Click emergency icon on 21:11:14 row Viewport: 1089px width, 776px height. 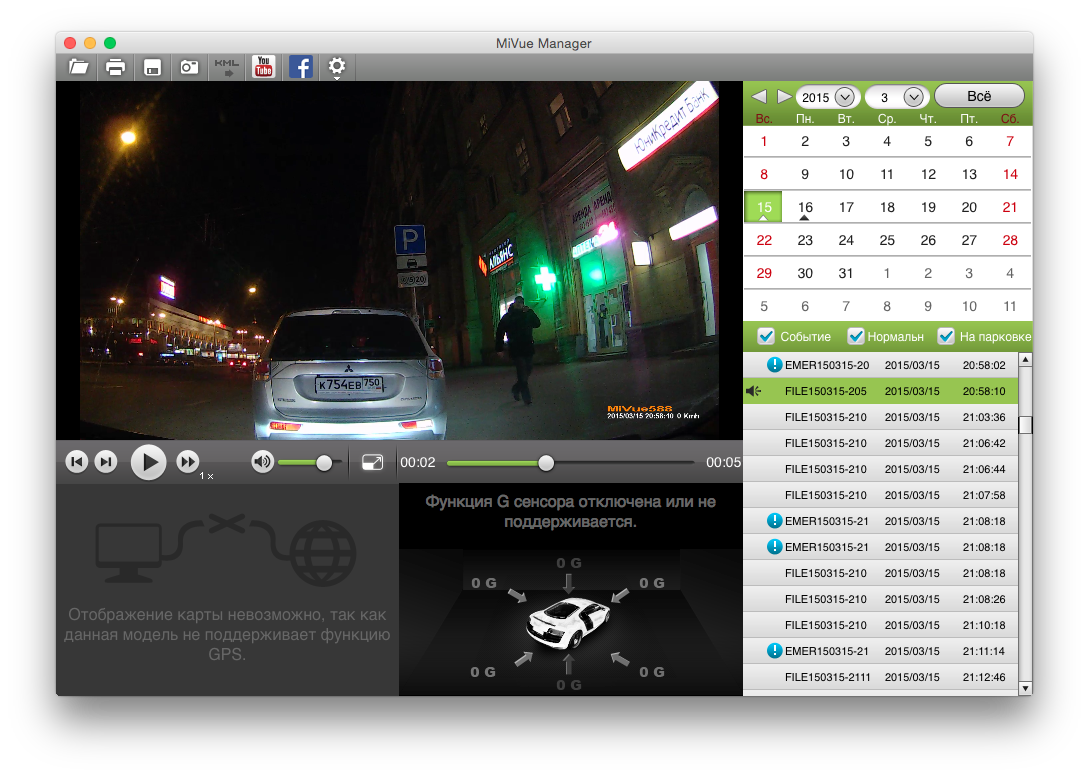(774, 651)
